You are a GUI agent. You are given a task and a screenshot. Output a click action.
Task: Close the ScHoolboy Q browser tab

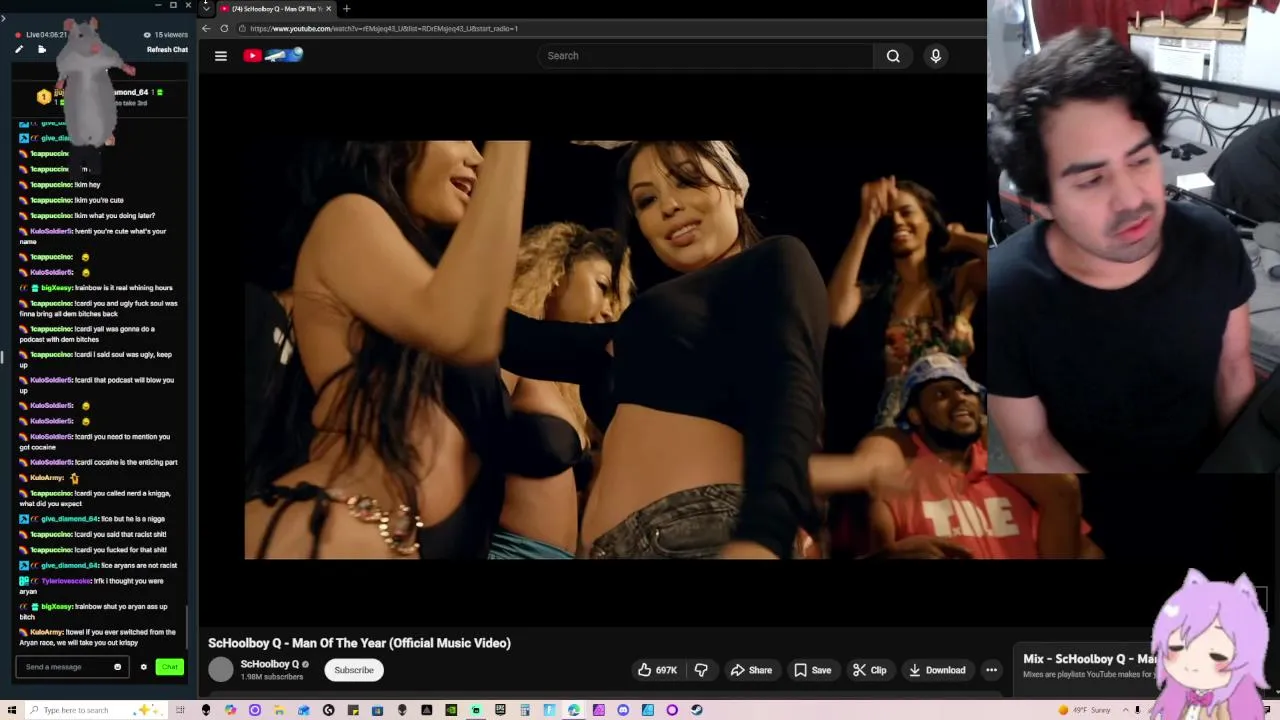tap(328, 9)
